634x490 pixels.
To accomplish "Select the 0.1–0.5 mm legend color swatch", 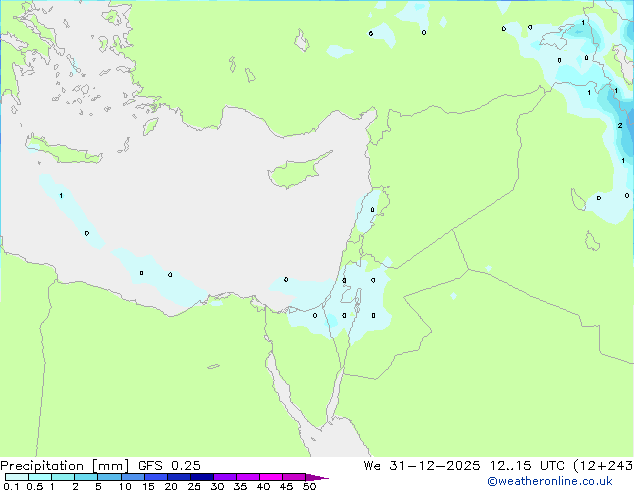I will [x=17, y=477].
